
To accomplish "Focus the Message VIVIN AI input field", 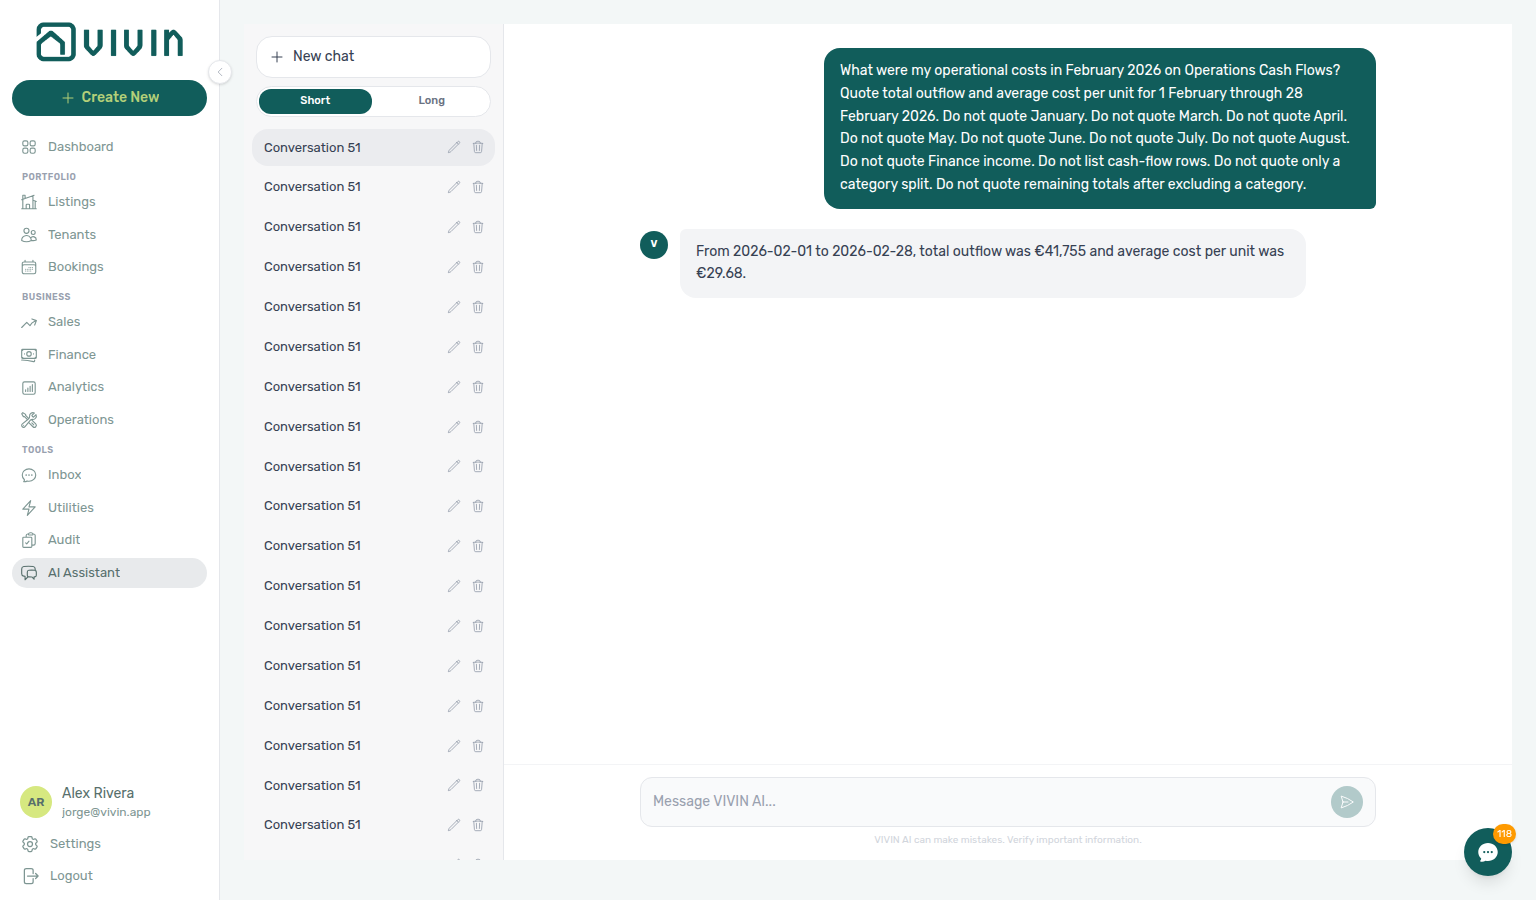I will (985, 802).
